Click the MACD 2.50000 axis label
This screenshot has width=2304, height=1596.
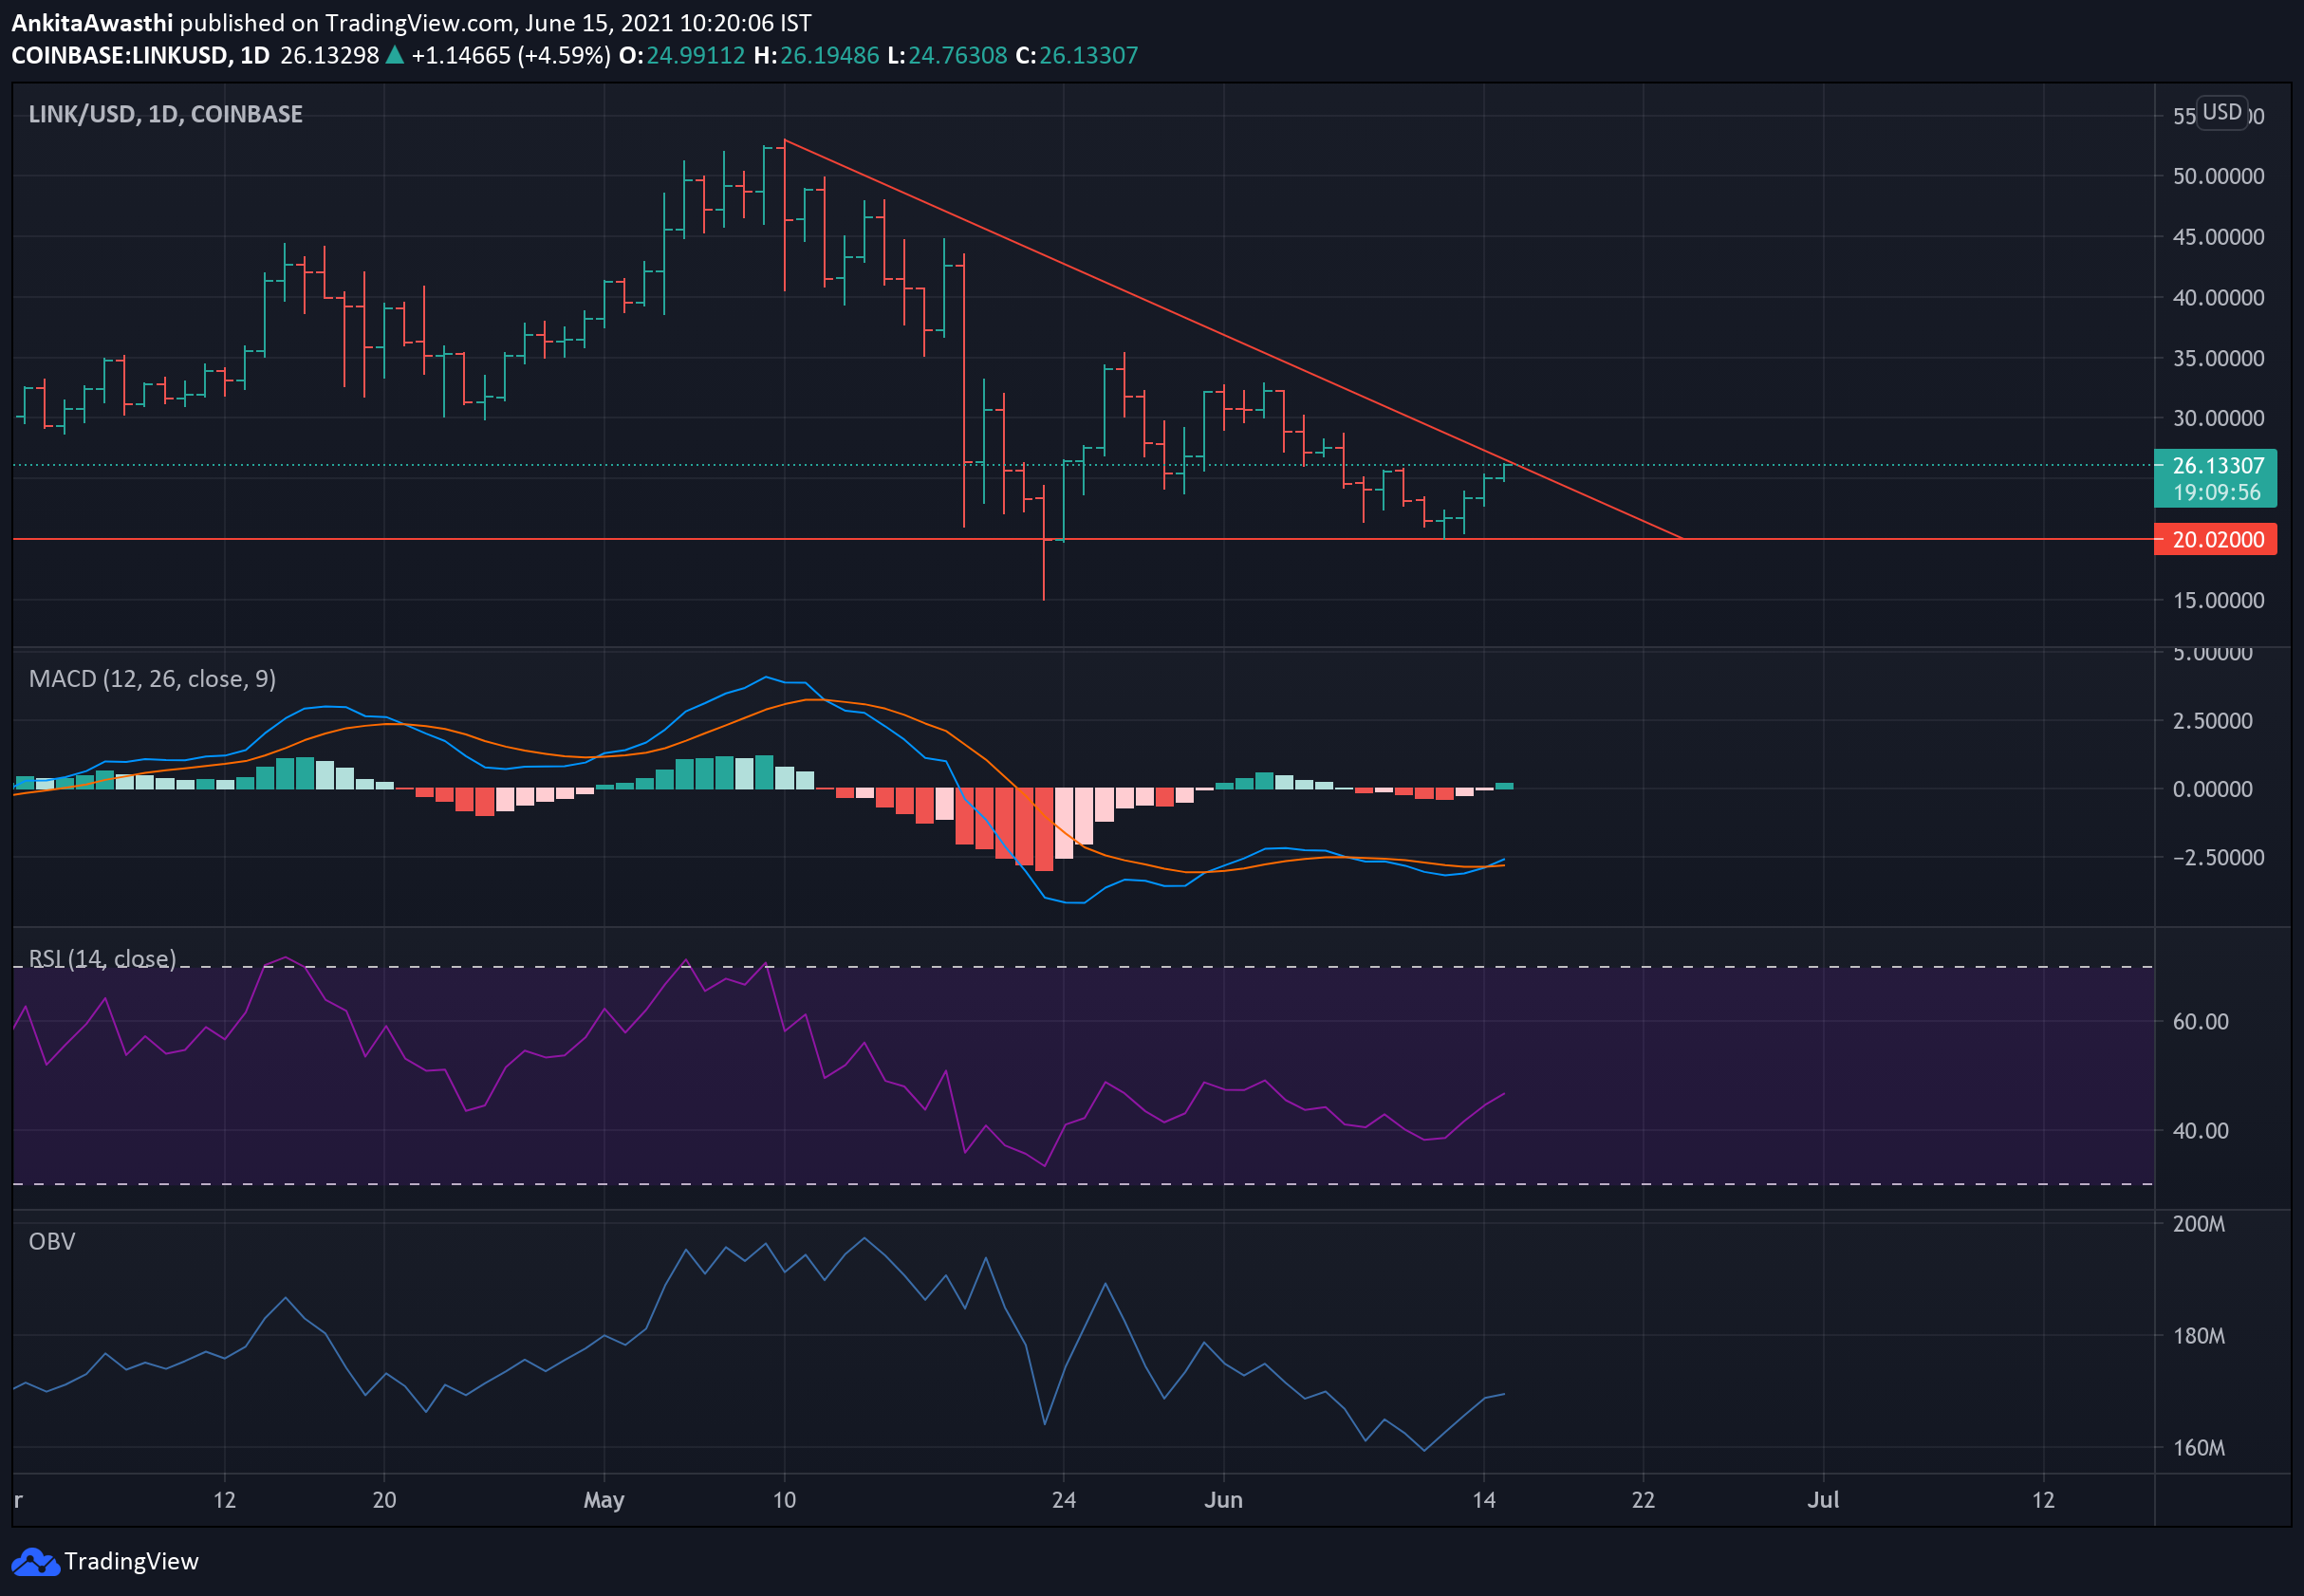point(2212,721)
